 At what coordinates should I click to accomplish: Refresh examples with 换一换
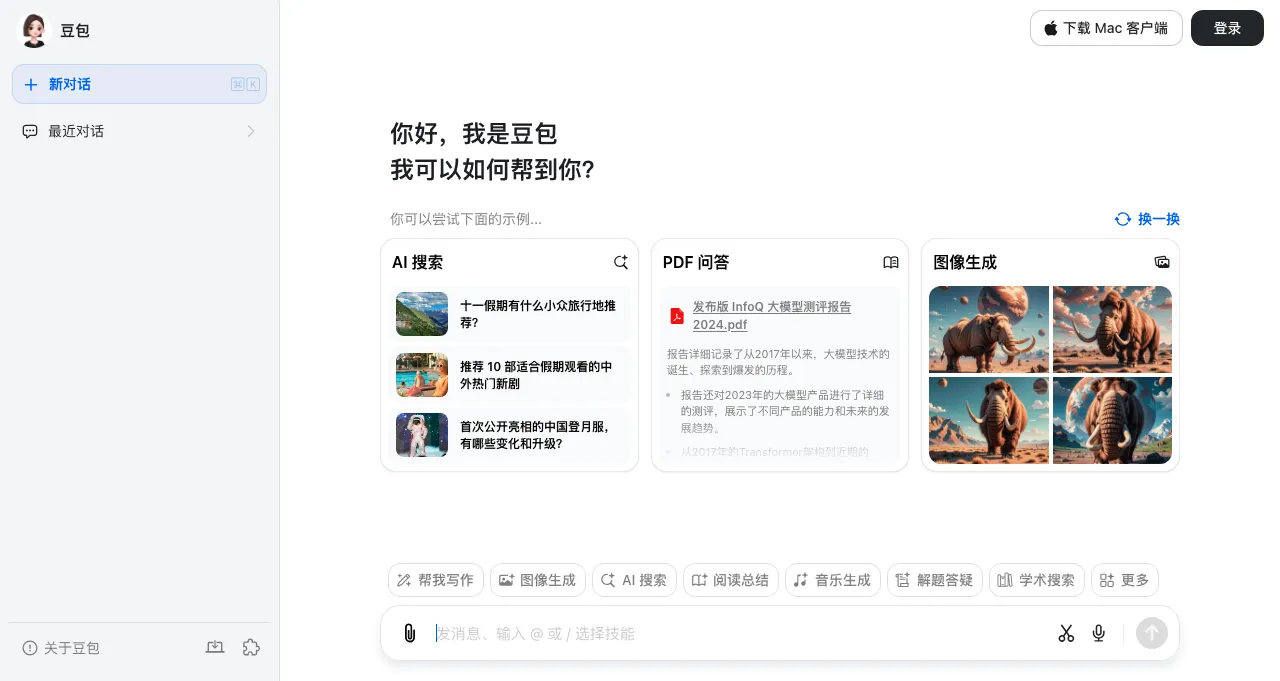(x=1147, y=219)
